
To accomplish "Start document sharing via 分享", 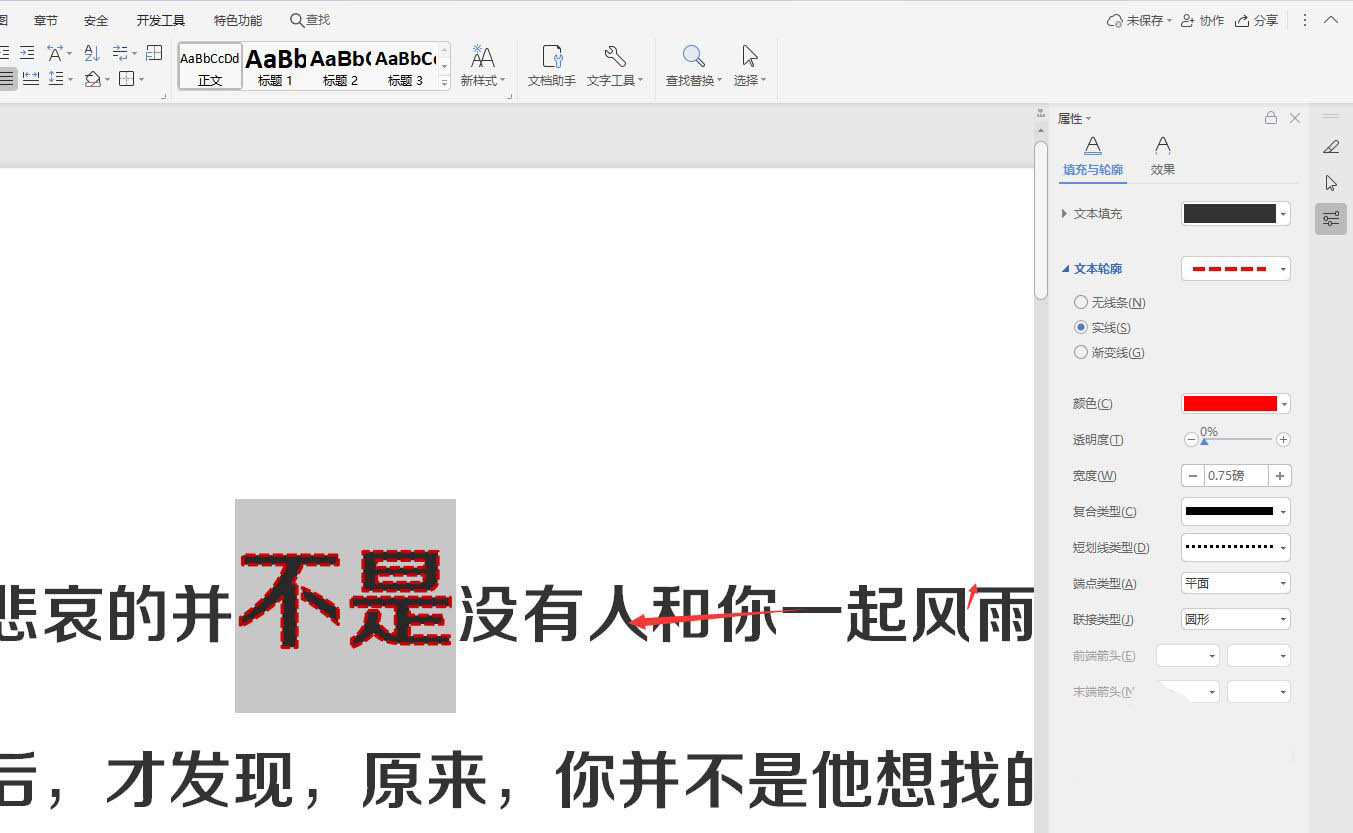I will click(1256, 20).
